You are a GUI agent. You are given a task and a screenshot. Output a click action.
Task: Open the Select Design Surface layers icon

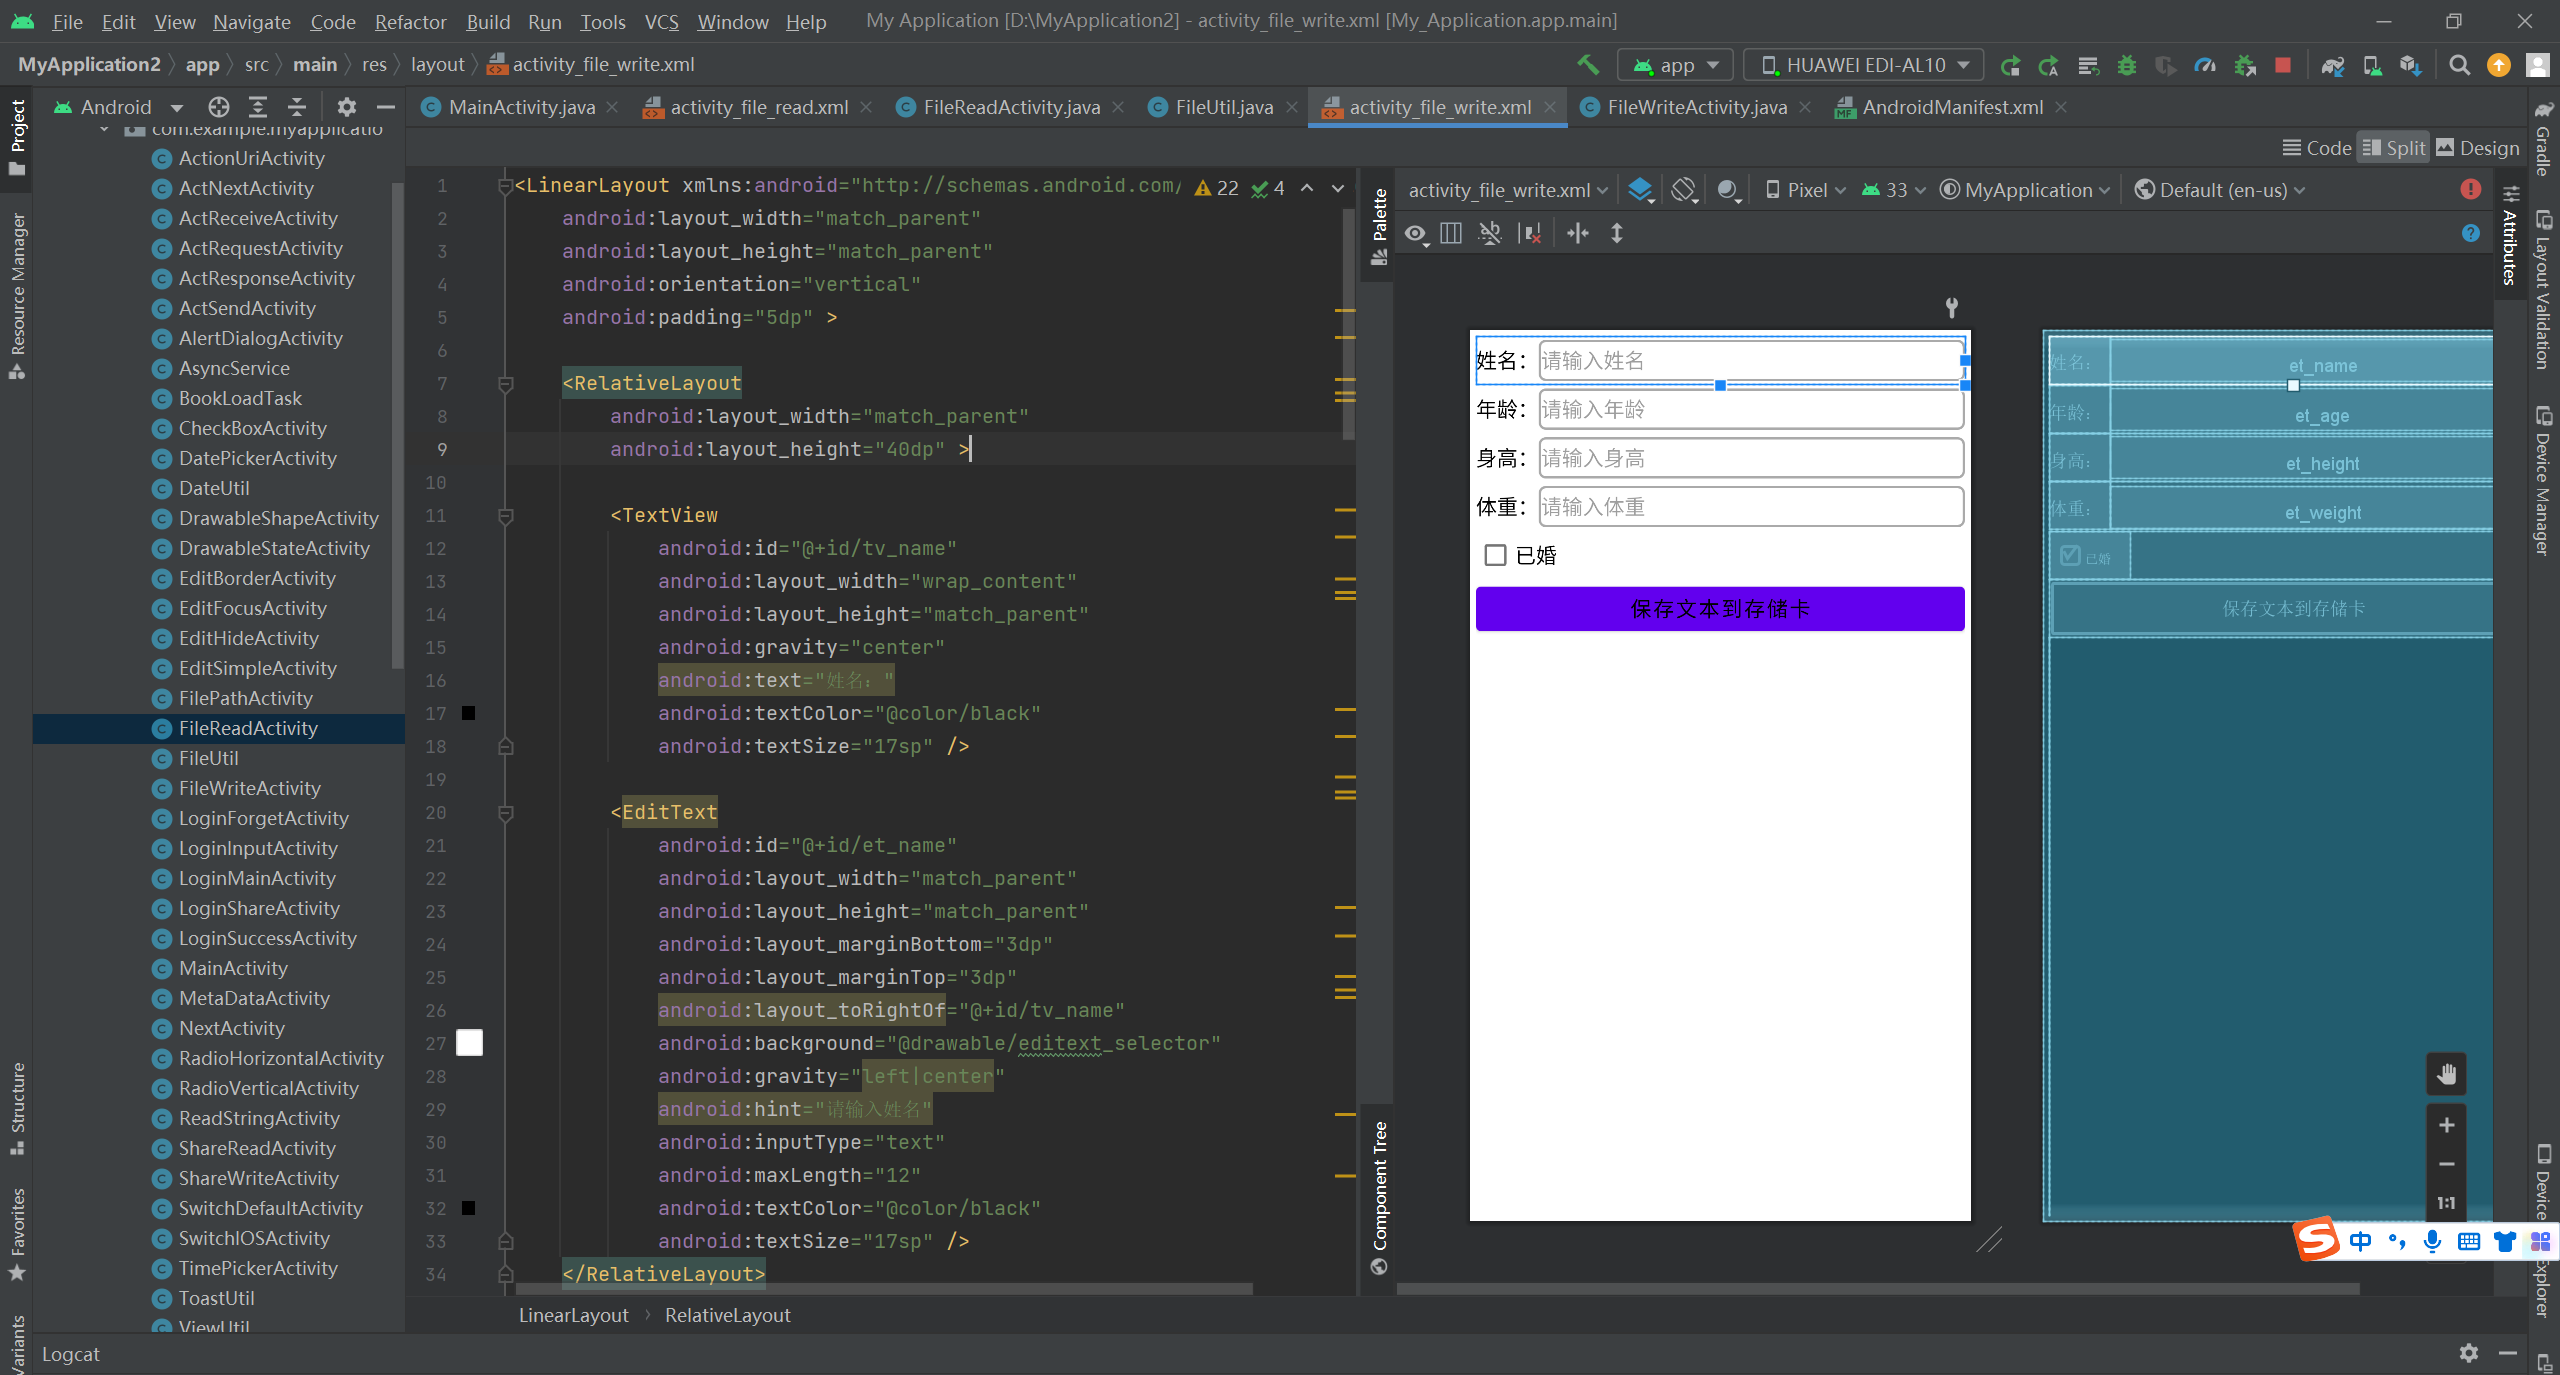[1640, 190]
